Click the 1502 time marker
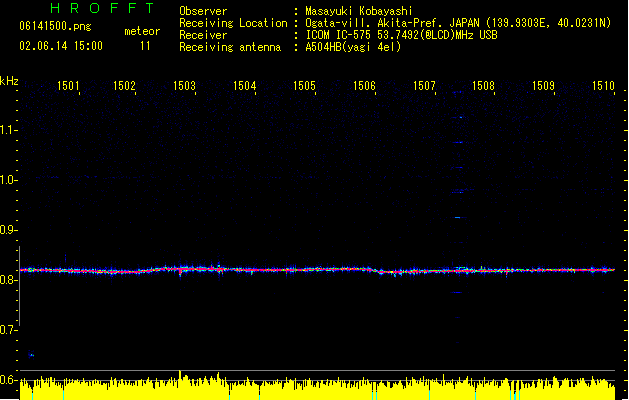The width and height of the screenshot is (629, 400). coord(124,86)
